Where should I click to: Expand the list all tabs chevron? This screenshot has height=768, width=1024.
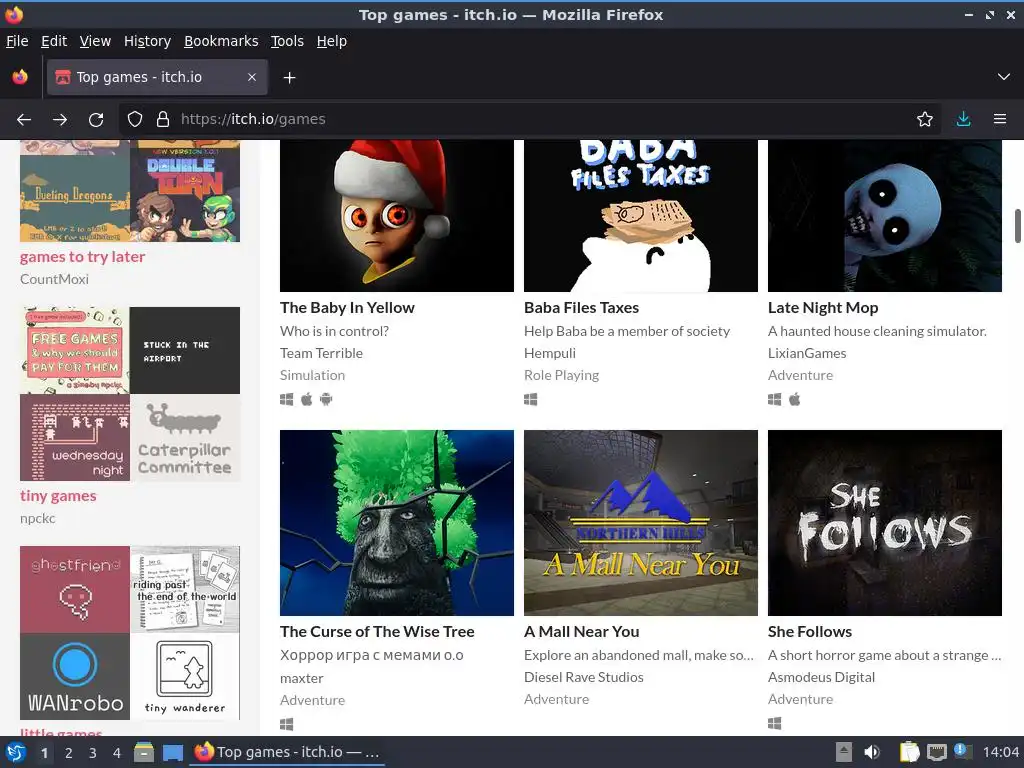1004,77
